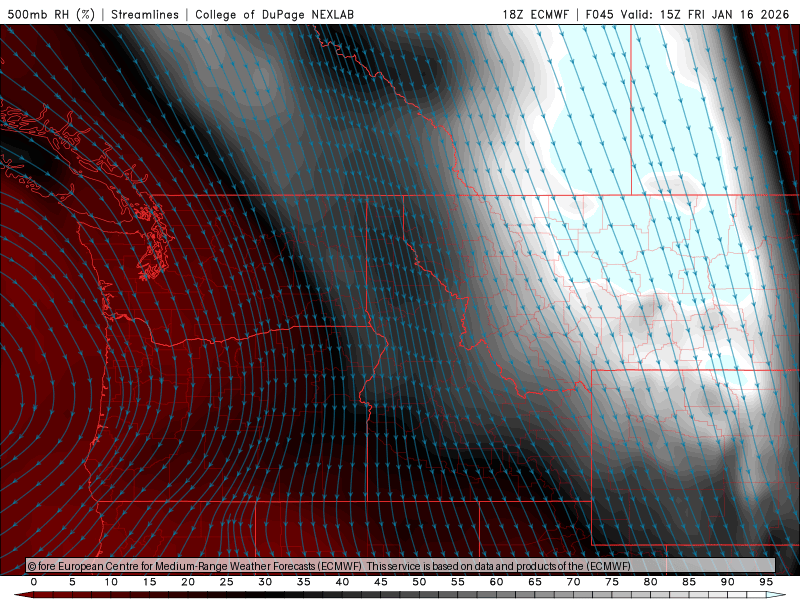Viewport: 800px width, 600px height.
Task: Click the "90" tick label on the scale
Action: coord(727,582)
